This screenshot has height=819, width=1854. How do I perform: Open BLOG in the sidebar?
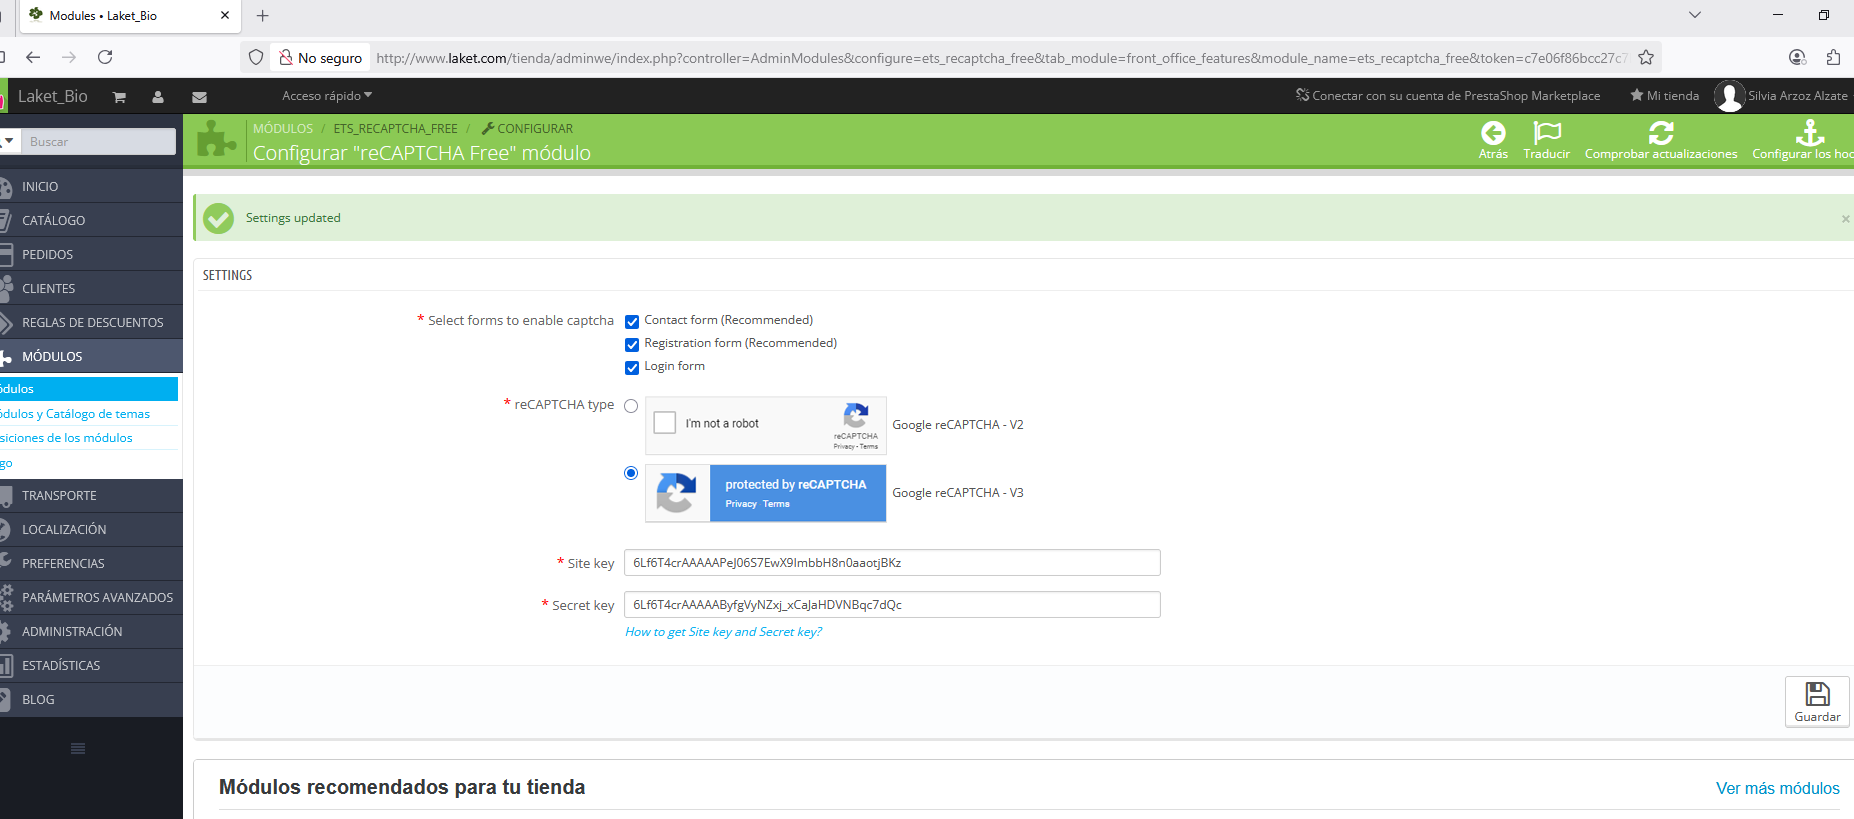pyautogui.click(x=91, y=700)
